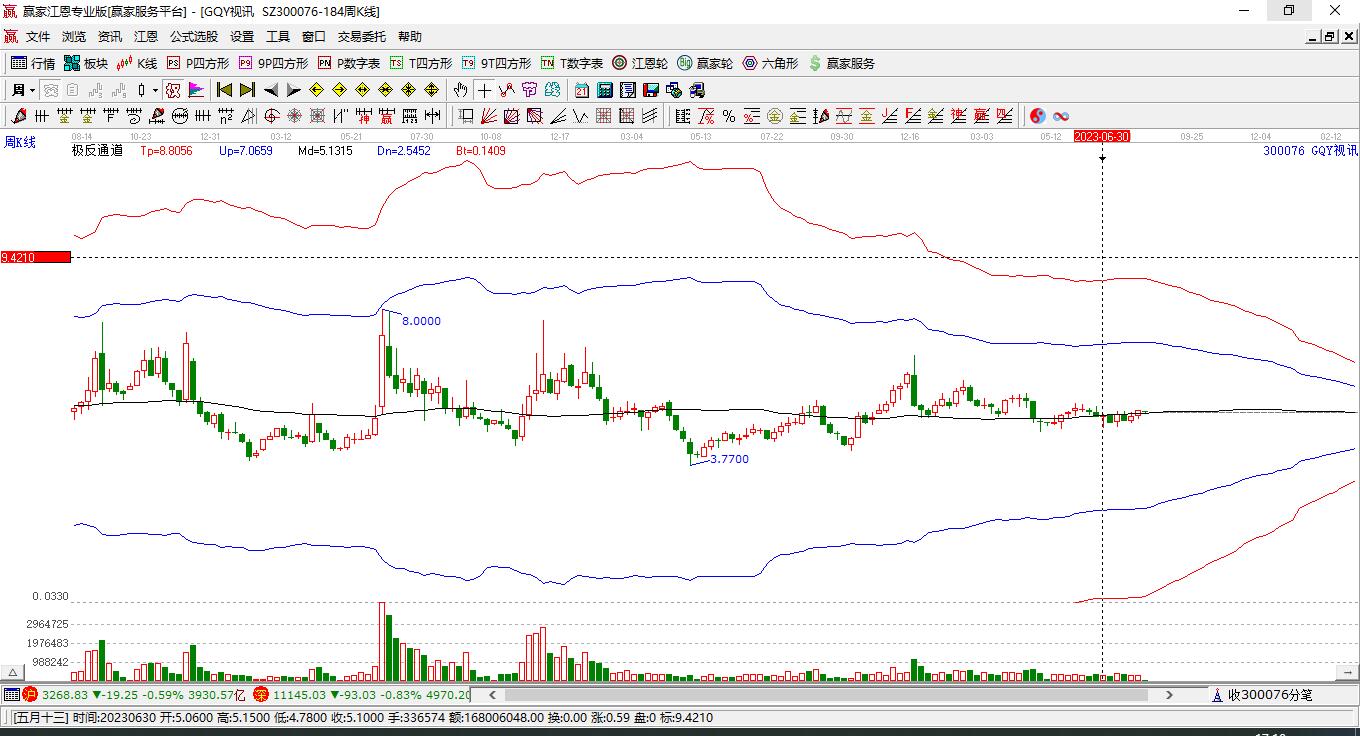Click the 赢家服务 button
Viewport: 1360px width, 736px height.
point(841,63)
